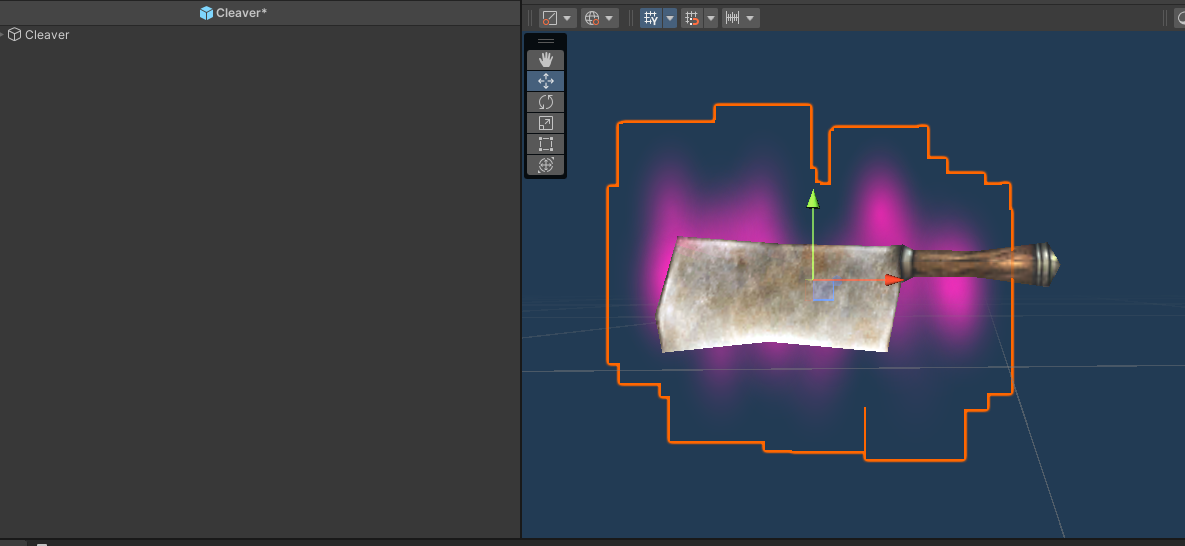Open the grid axis settings dropdown
This screenshot has height=546, width=1185.
(670, 18)
